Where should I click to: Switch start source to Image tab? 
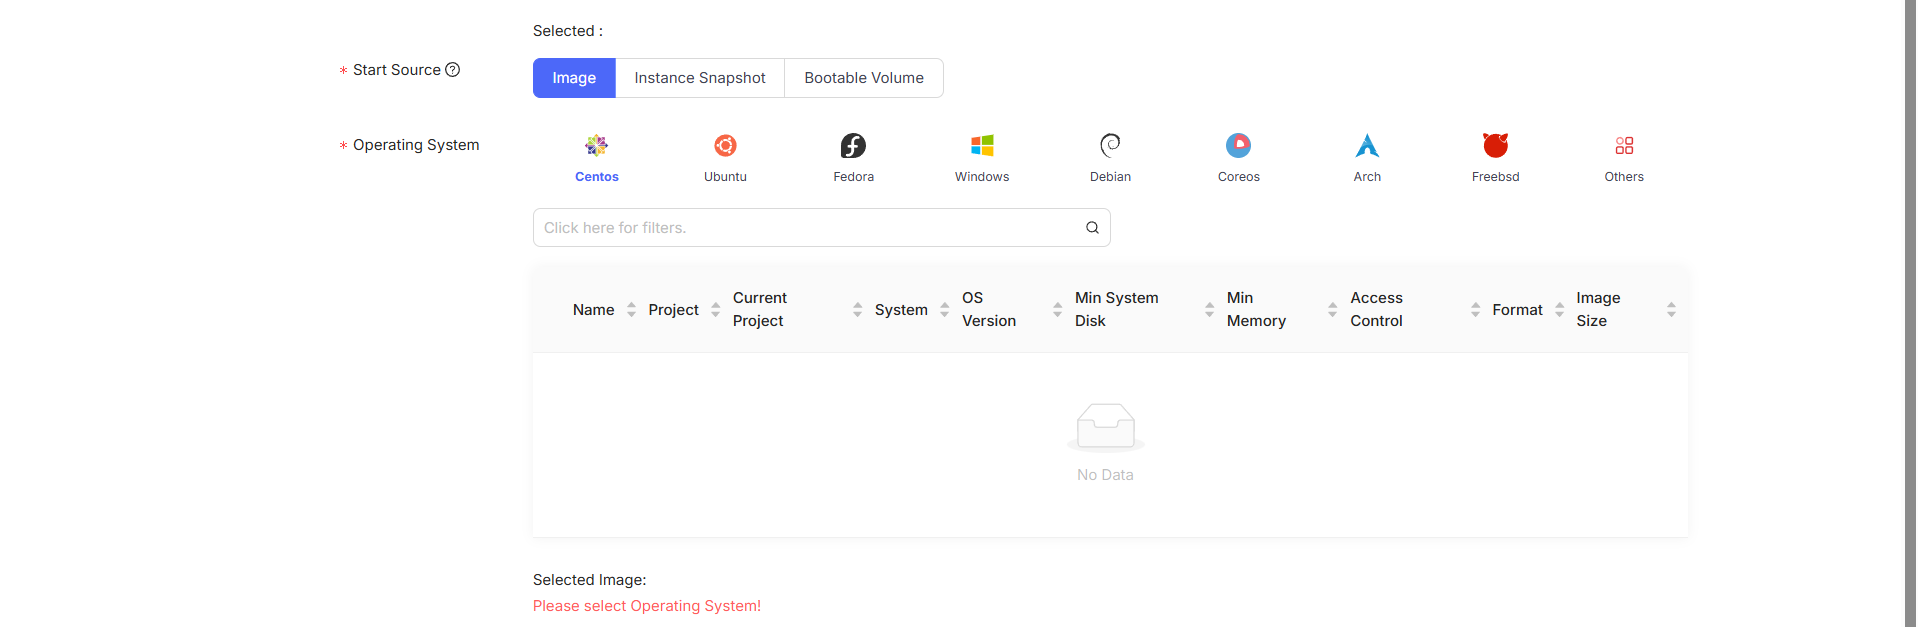[574, 78]
